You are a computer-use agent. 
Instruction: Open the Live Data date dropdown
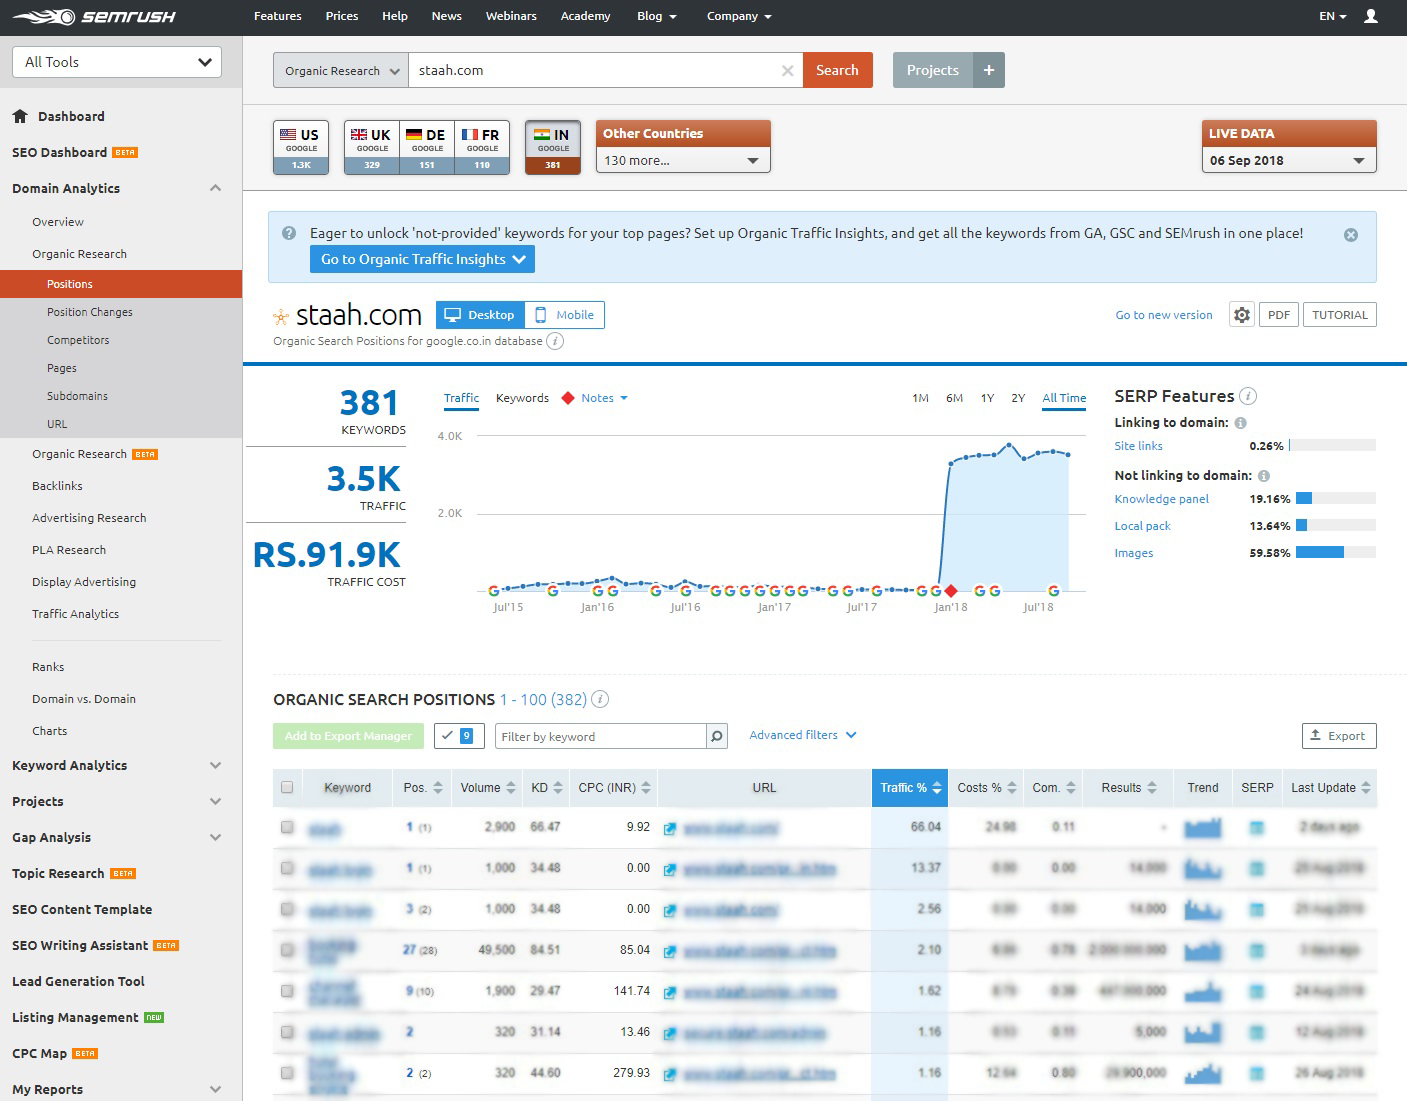pyautogui.click(x=1289, y=160)
